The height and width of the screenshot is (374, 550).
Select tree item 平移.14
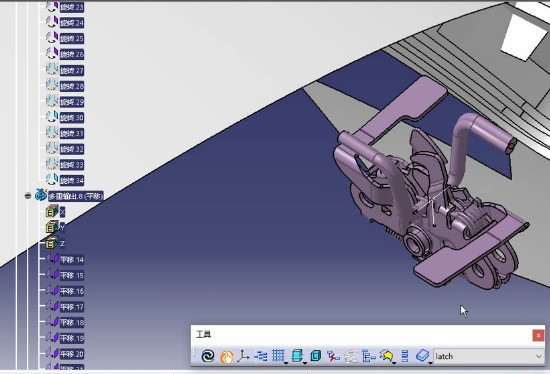72,260
